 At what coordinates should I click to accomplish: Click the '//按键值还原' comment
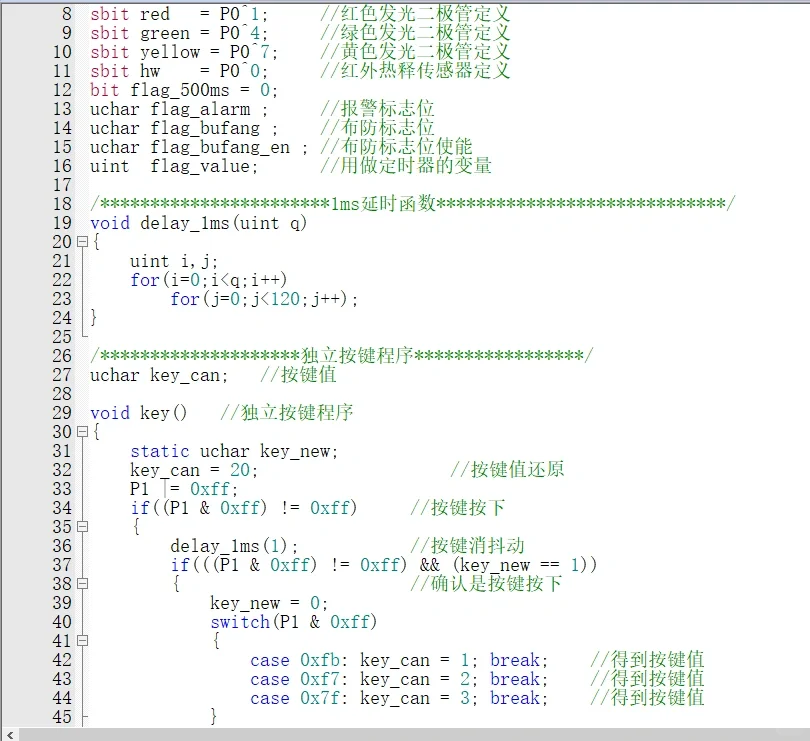point(507,470)
